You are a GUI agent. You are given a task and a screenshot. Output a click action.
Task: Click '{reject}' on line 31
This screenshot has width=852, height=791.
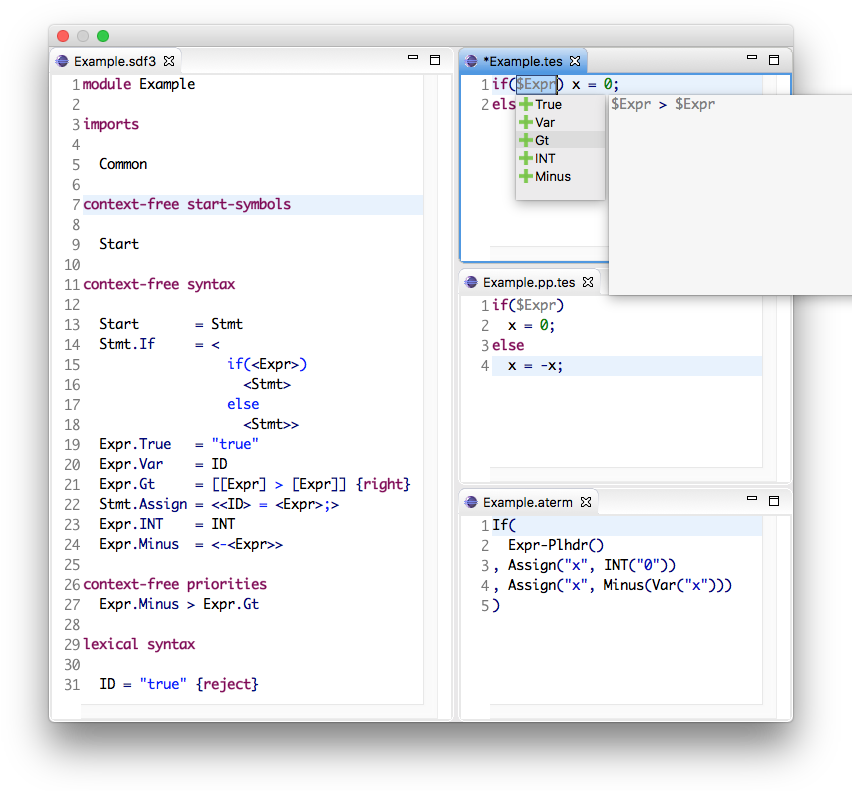pyautogui.click(x=227, y=684)
